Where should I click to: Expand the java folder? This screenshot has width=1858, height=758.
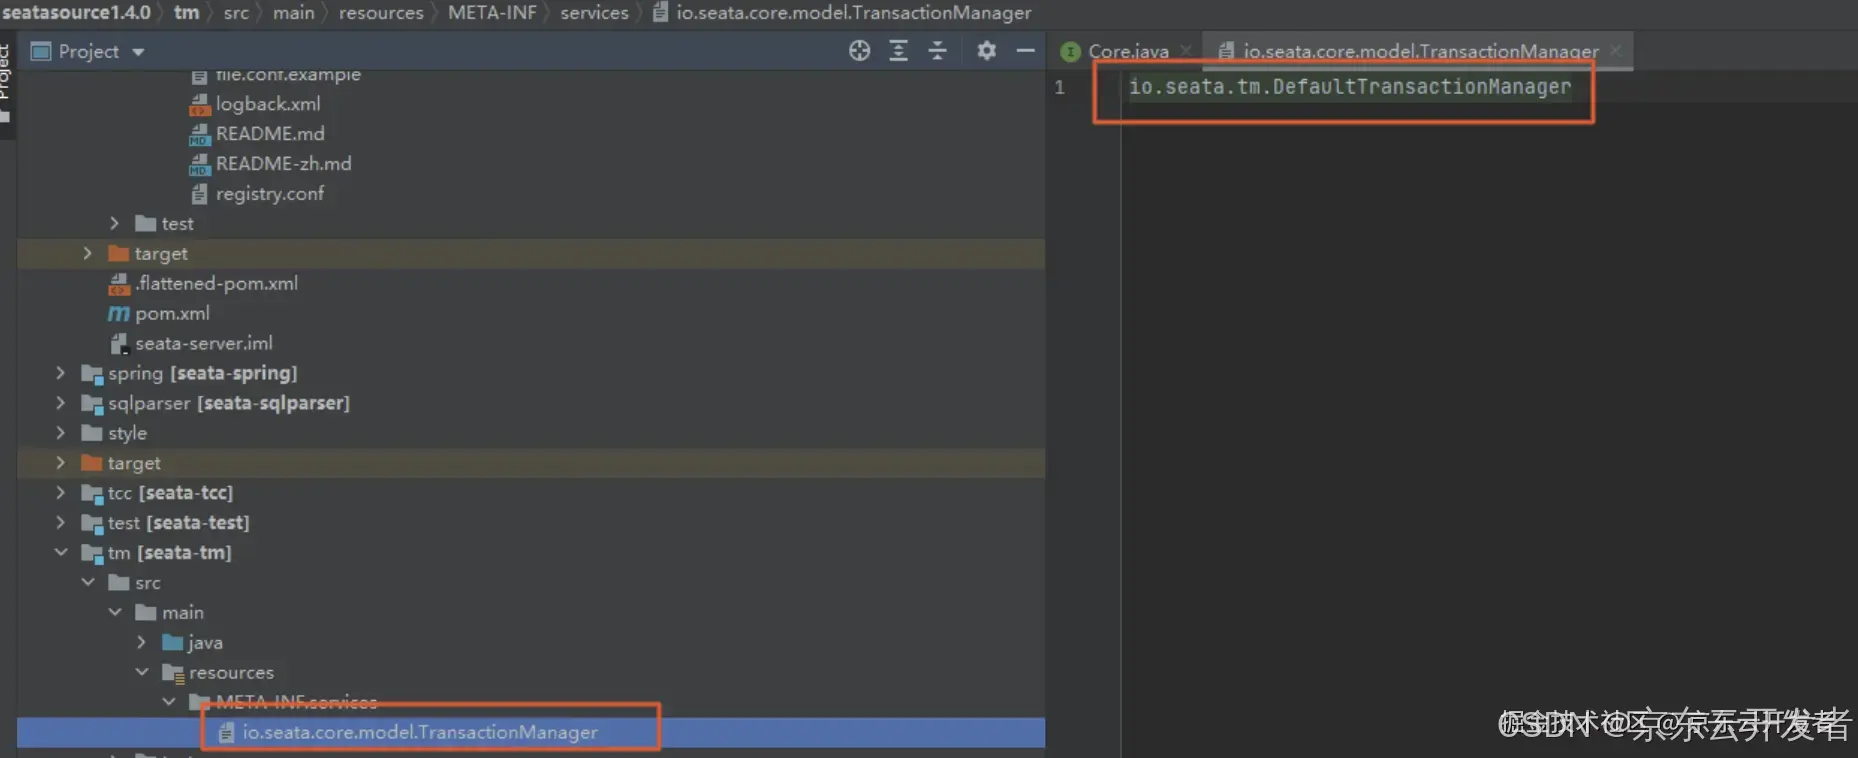[x=141, y=642]
